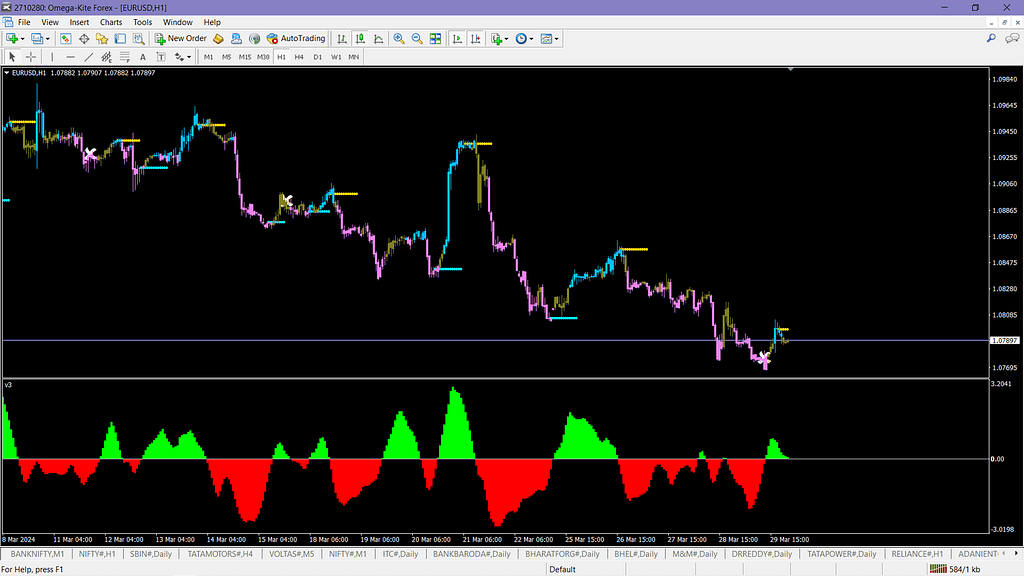Zoom out of the chart
Viewport: 1024px width, 576px height.
[416, 39]
